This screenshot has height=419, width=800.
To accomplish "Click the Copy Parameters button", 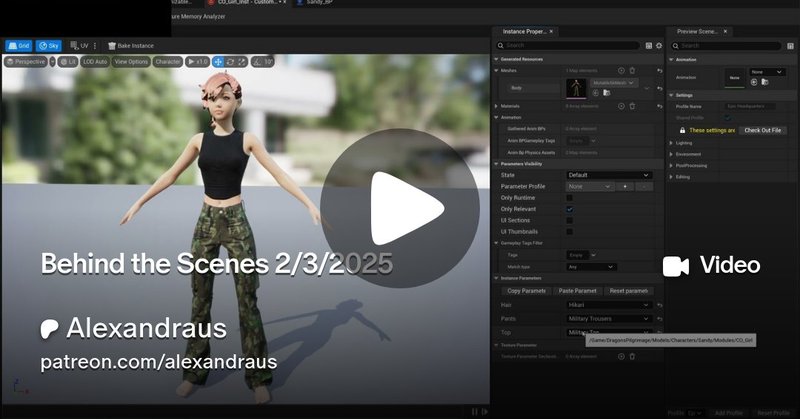I will pyautogui.click(x=526, y=291).
